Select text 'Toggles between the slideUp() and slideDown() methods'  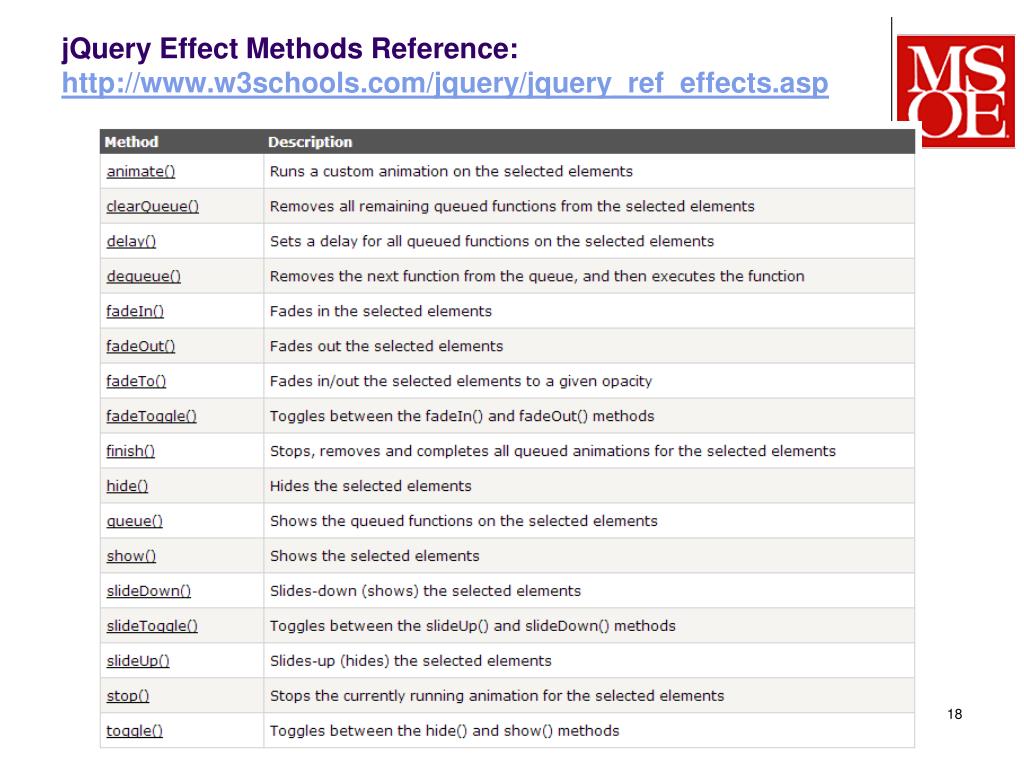click(x=472, y=626)
